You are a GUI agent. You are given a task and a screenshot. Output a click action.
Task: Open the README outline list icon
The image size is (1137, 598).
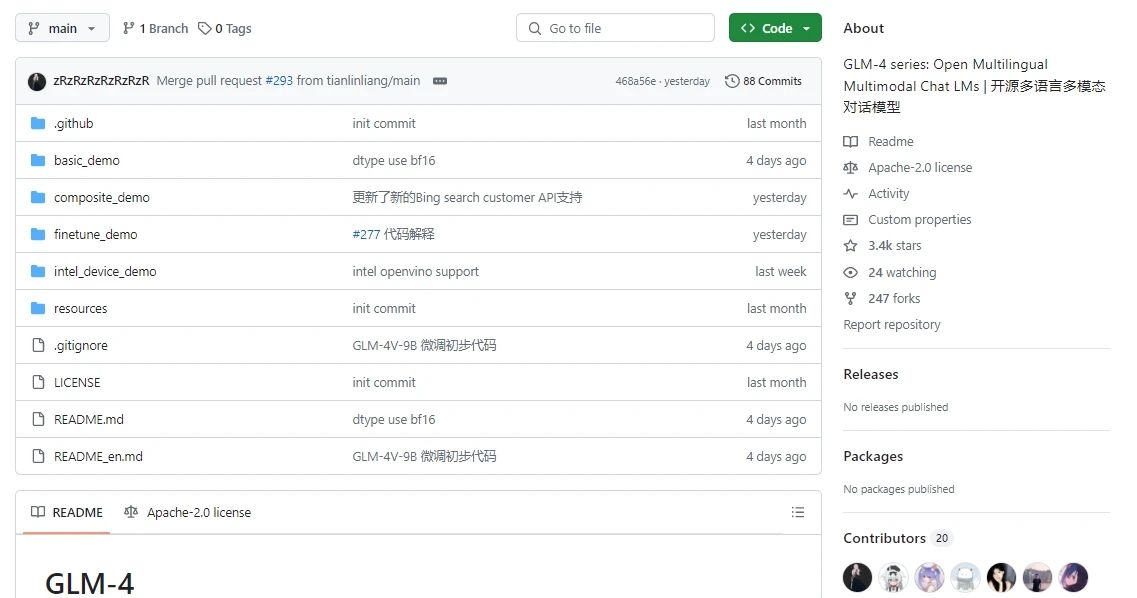coord(797,512)
